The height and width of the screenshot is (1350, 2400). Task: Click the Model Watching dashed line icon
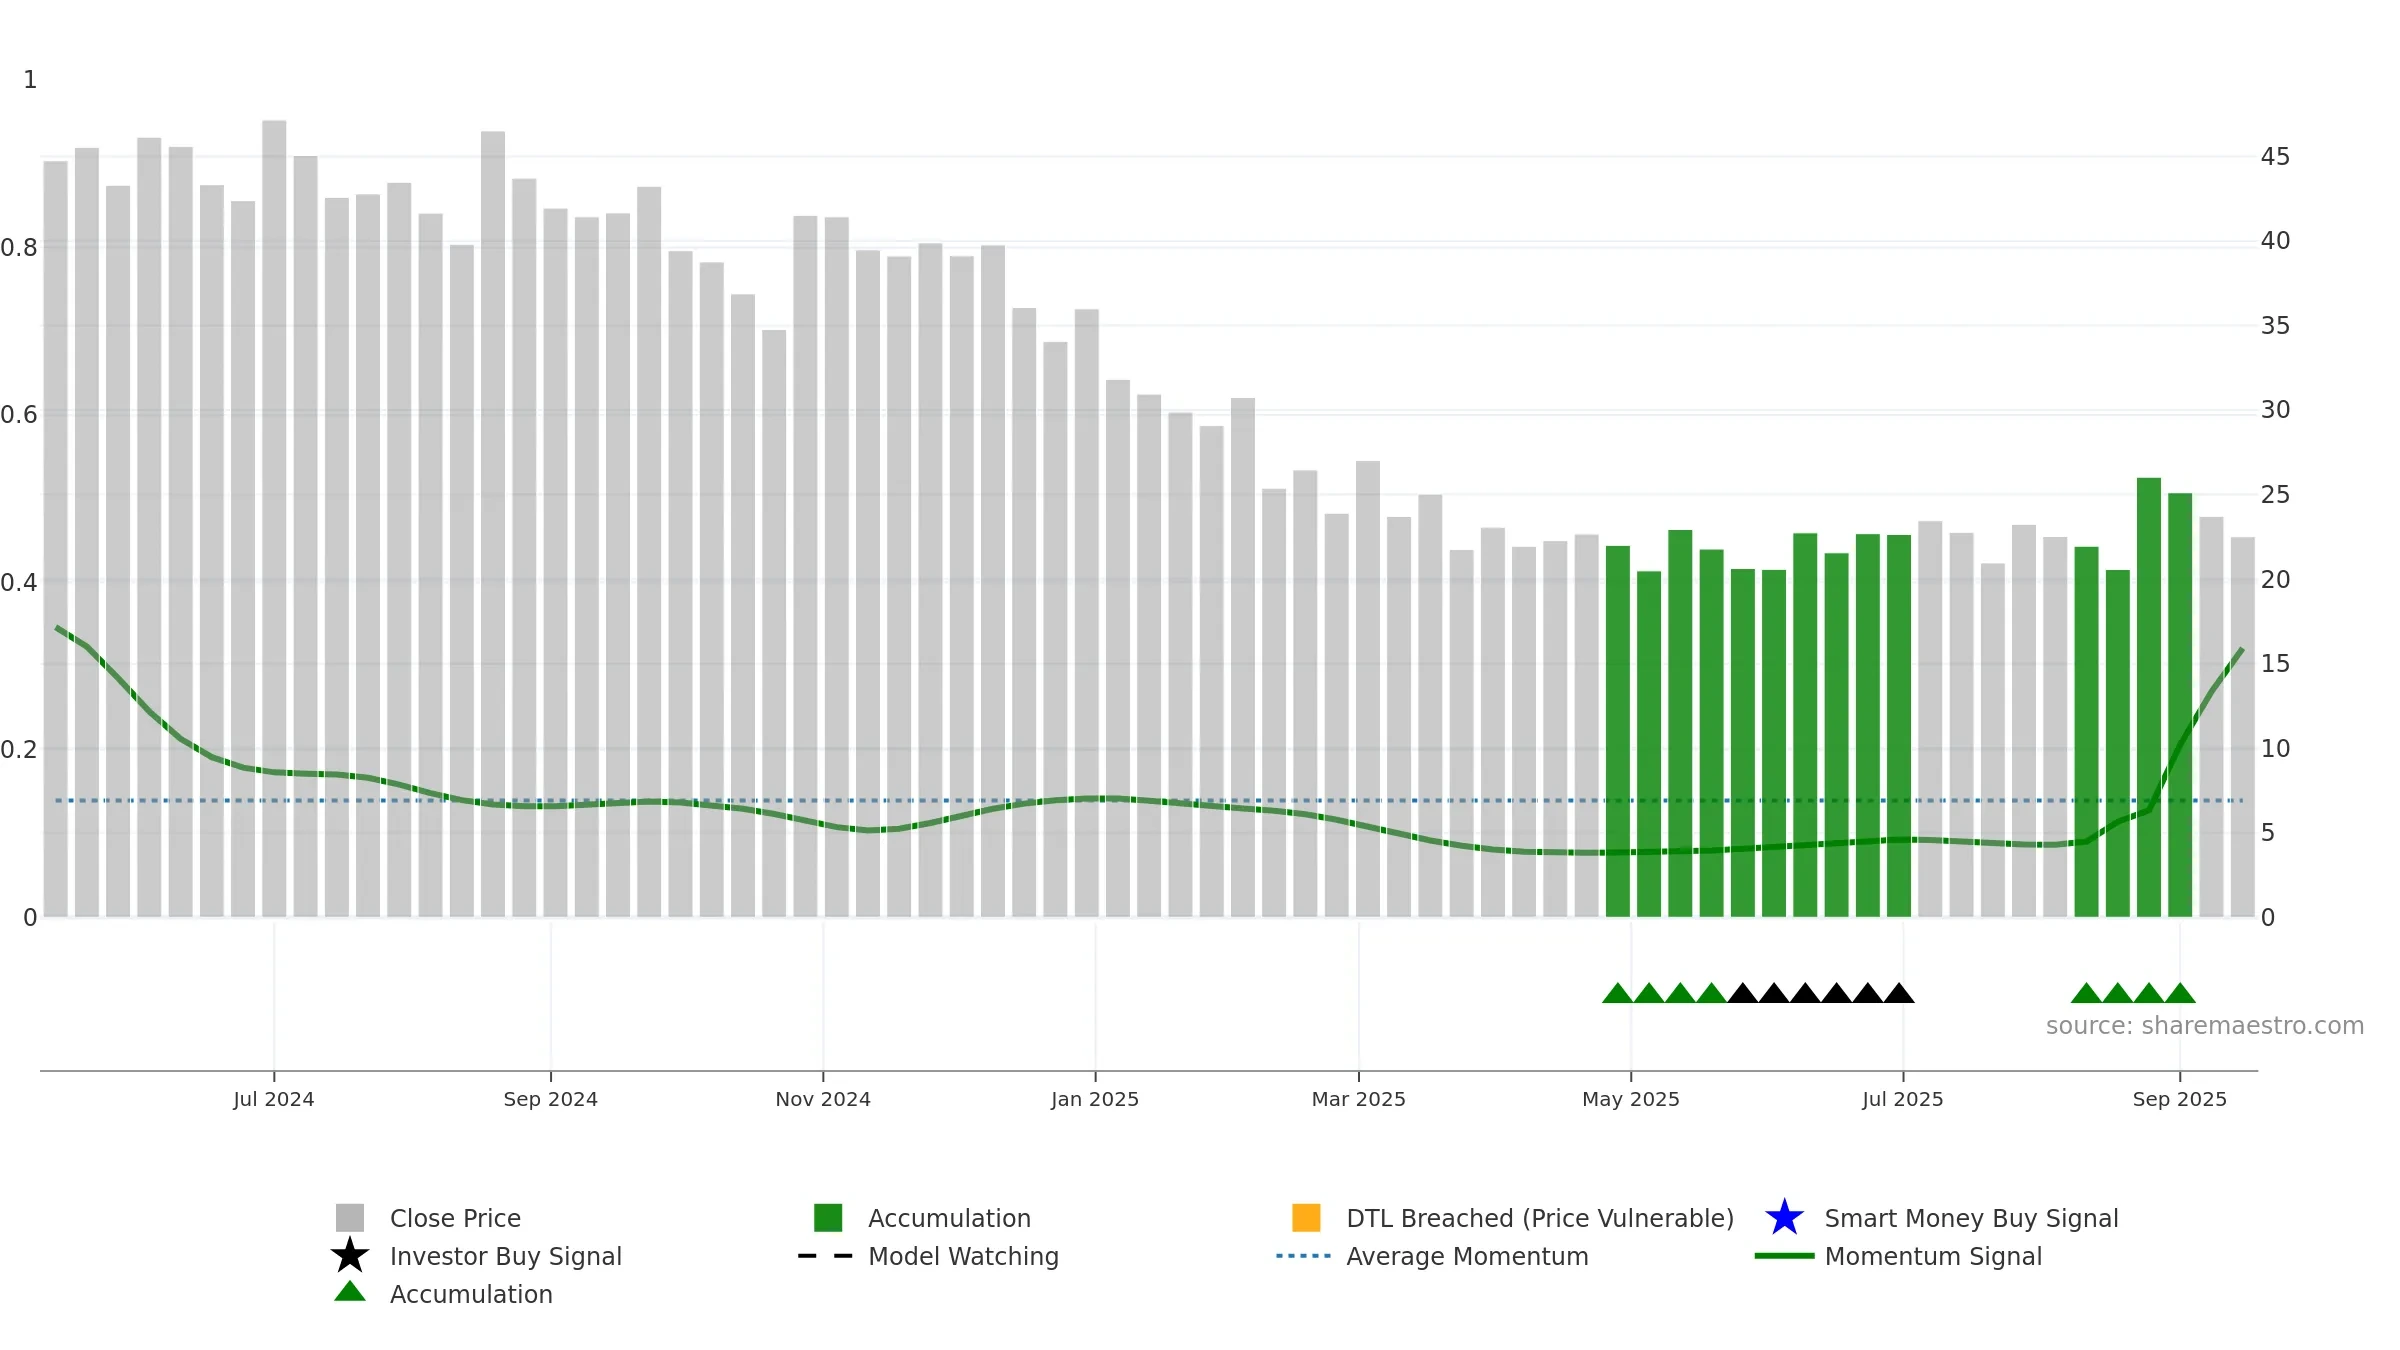826,1256
